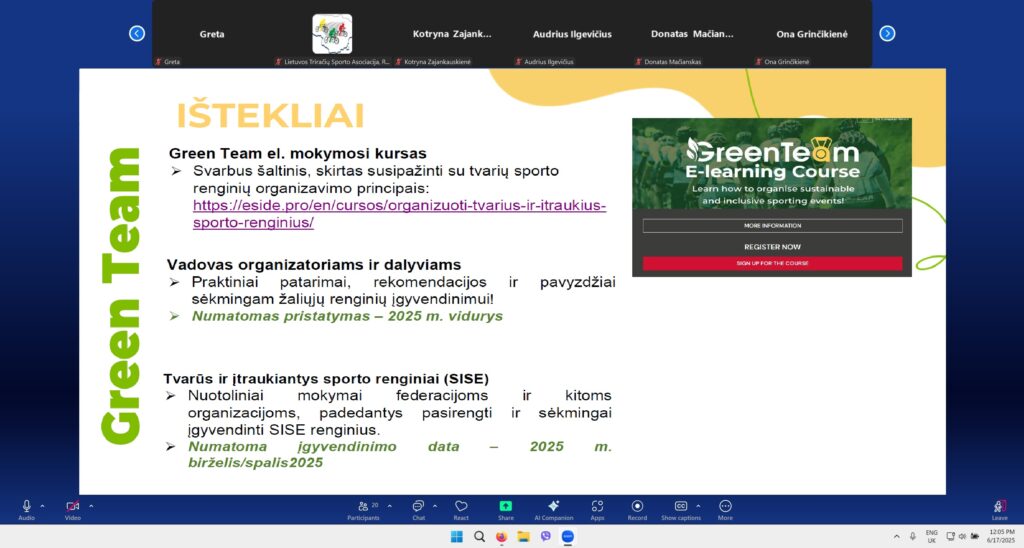Click red SIGN UP FOR THE COURSE button
Viewport: 1024px width, 548px height.
[x=773, y=263]
